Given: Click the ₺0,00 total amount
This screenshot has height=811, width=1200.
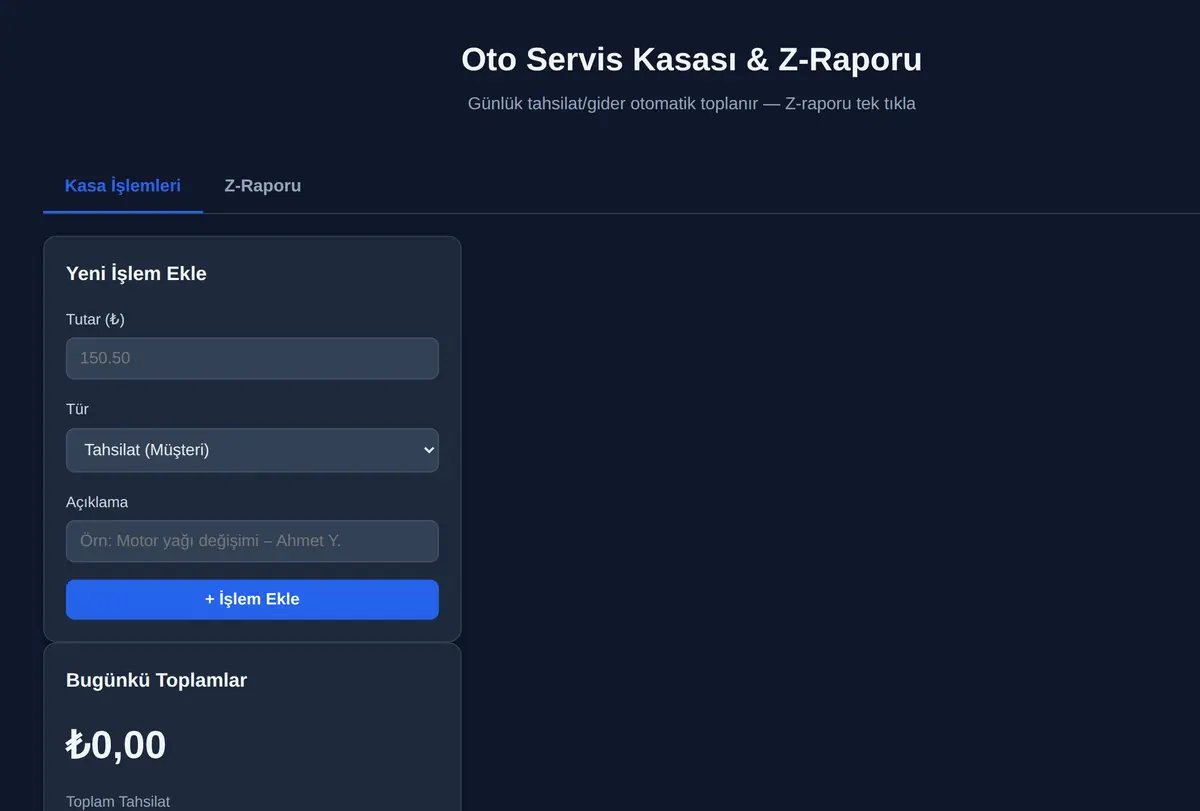Looking at the screenshot, I should 116,745.
